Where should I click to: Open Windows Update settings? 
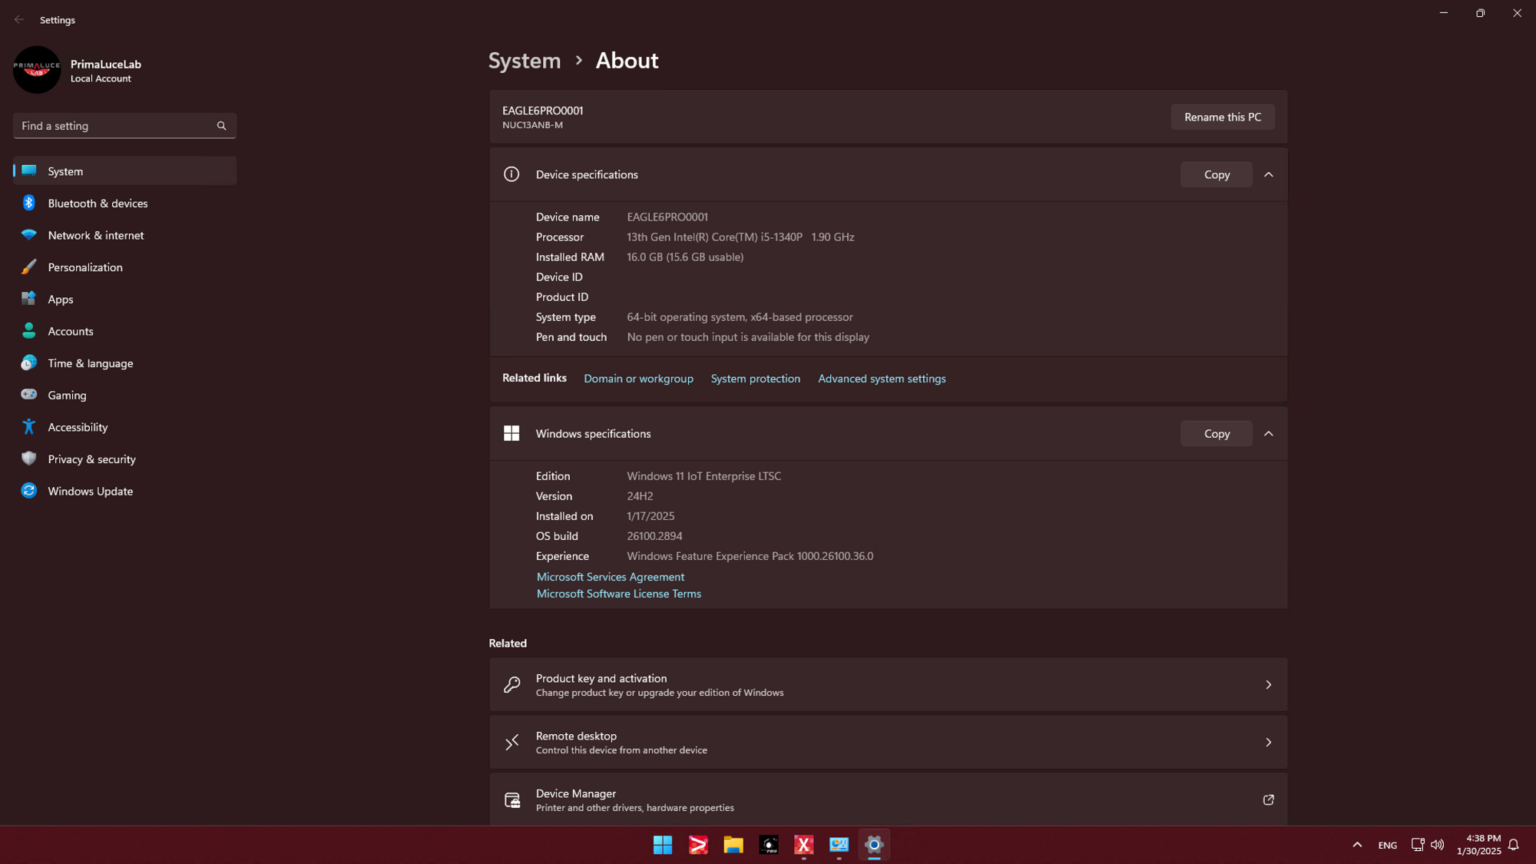tap(90, 491)
